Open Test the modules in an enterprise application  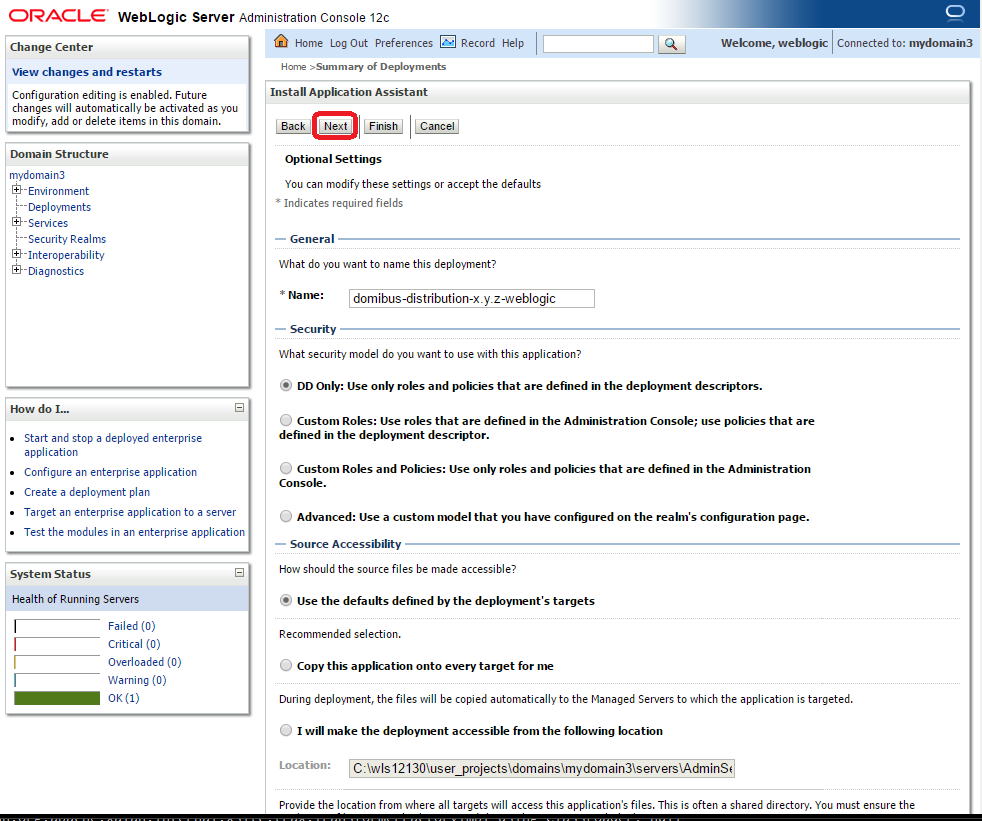pyautogui.click(x=135, y=532)
